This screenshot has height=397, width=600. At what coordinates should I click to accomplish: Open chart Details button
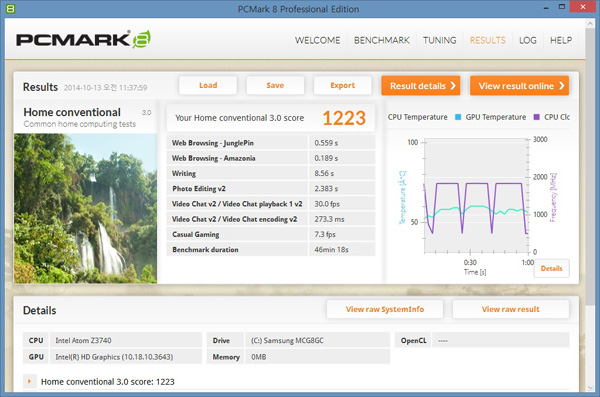point(551,268)
